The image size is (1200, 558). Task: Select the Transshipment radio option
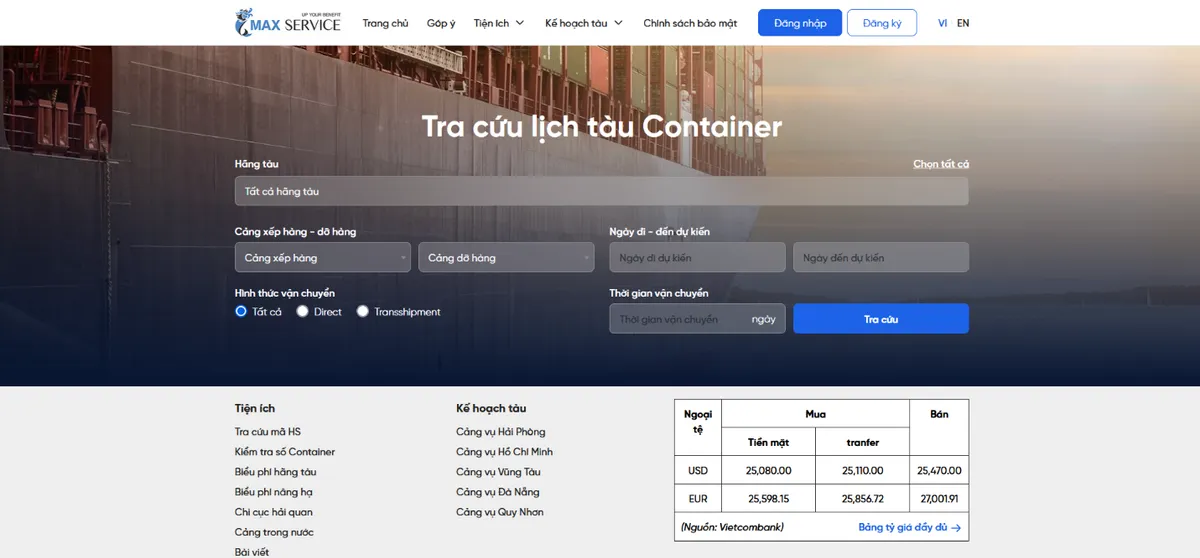(x=363, y=312)
